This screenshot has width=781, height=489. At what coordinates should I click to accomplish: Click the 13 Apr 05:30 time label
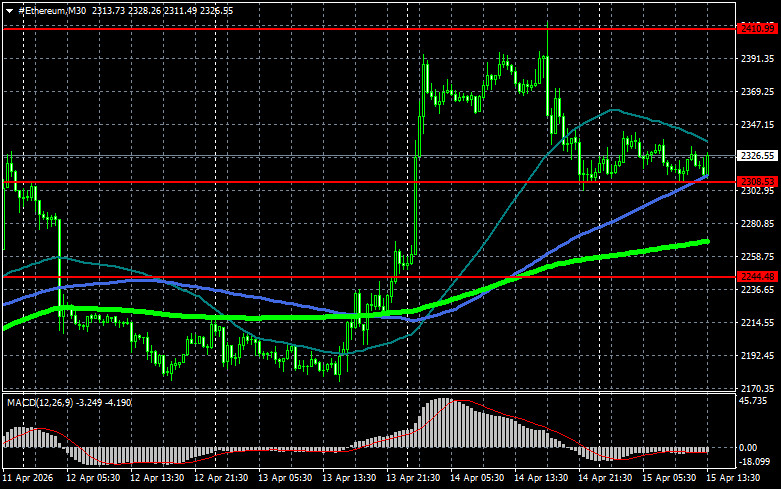[x=285, y=478]
